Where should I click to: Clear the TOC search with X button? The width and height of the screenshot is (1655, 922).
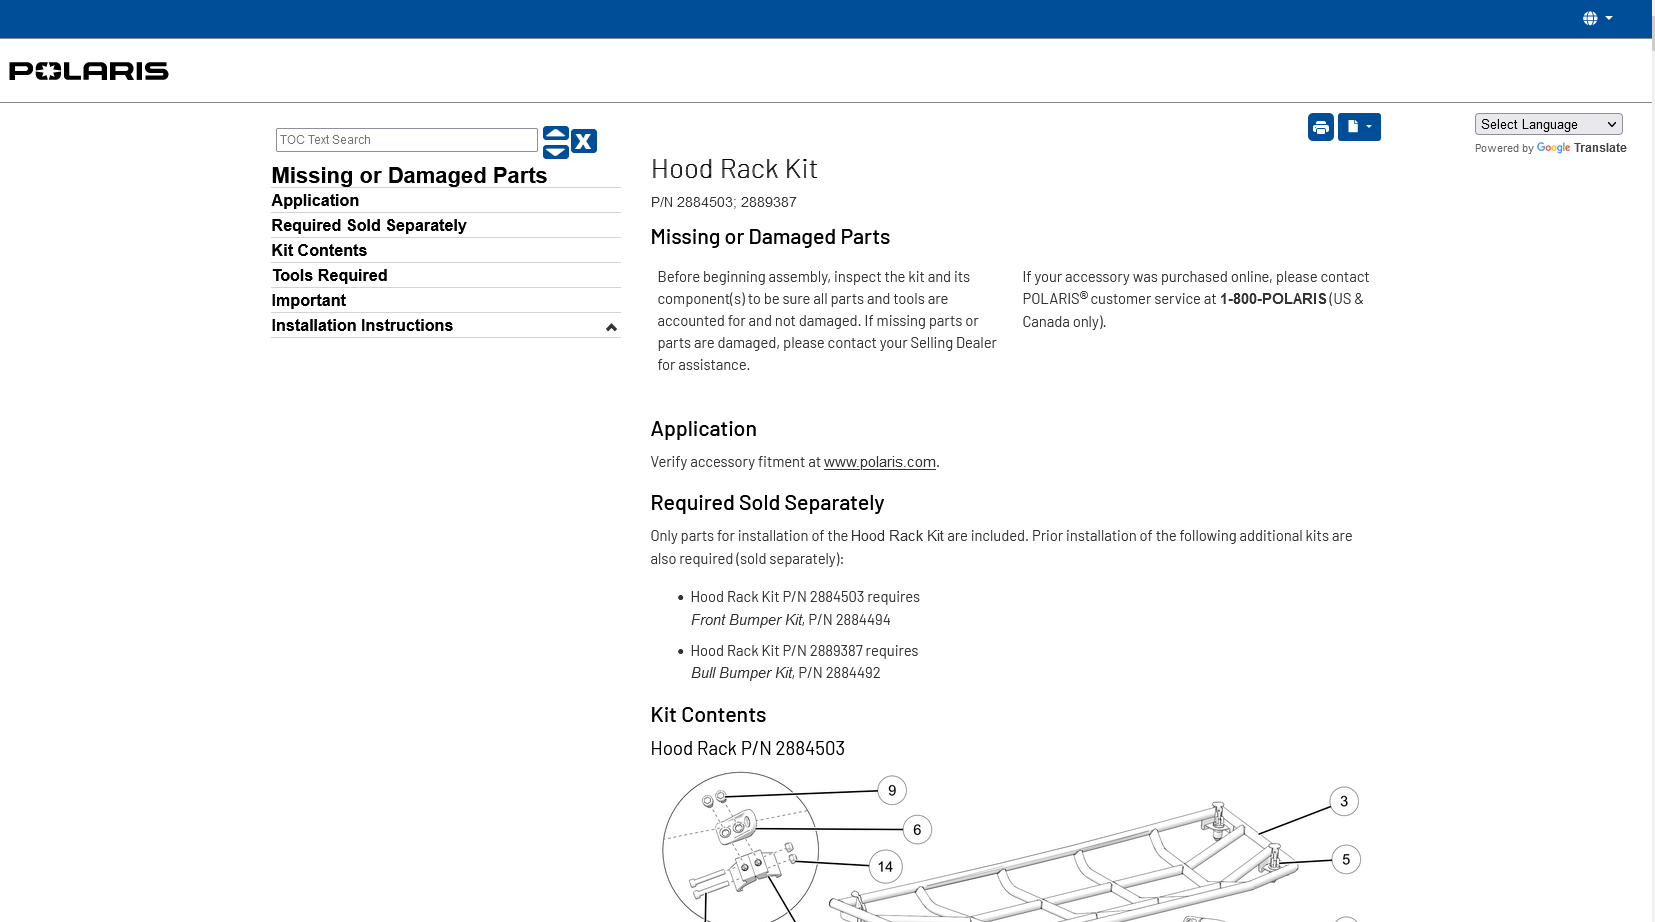[x=584, y=141]
